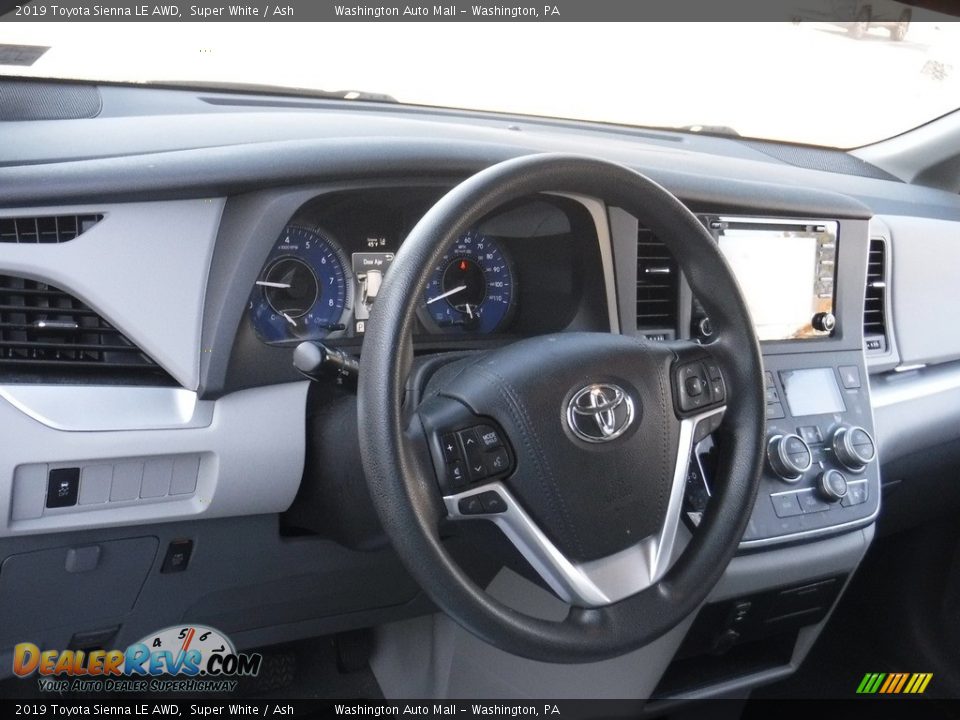Click the right-side steering wheel control pad
This screenshot has height=720, width=960.
point(699,384)
